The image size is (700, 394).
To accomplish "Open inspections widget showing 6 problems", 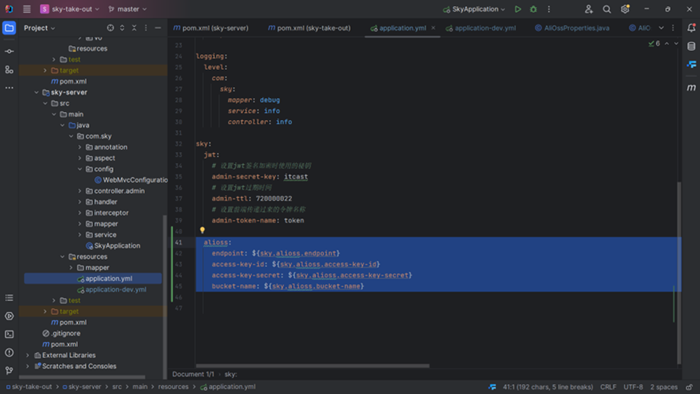I will tap(654, 43).
